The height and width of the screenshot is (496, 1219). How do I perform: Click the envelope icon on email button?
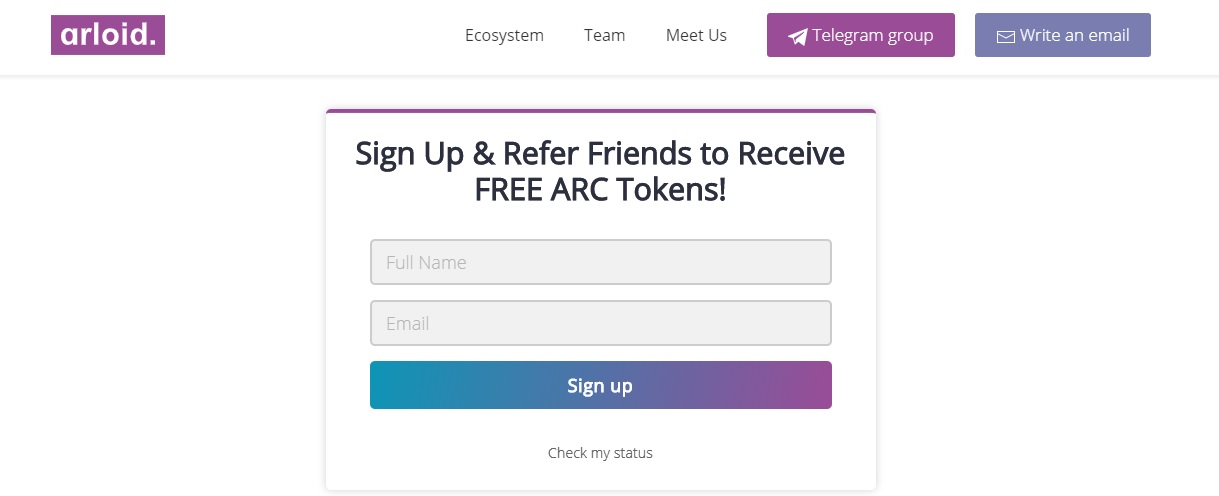pyautogui.click(x=1005, y=37)
